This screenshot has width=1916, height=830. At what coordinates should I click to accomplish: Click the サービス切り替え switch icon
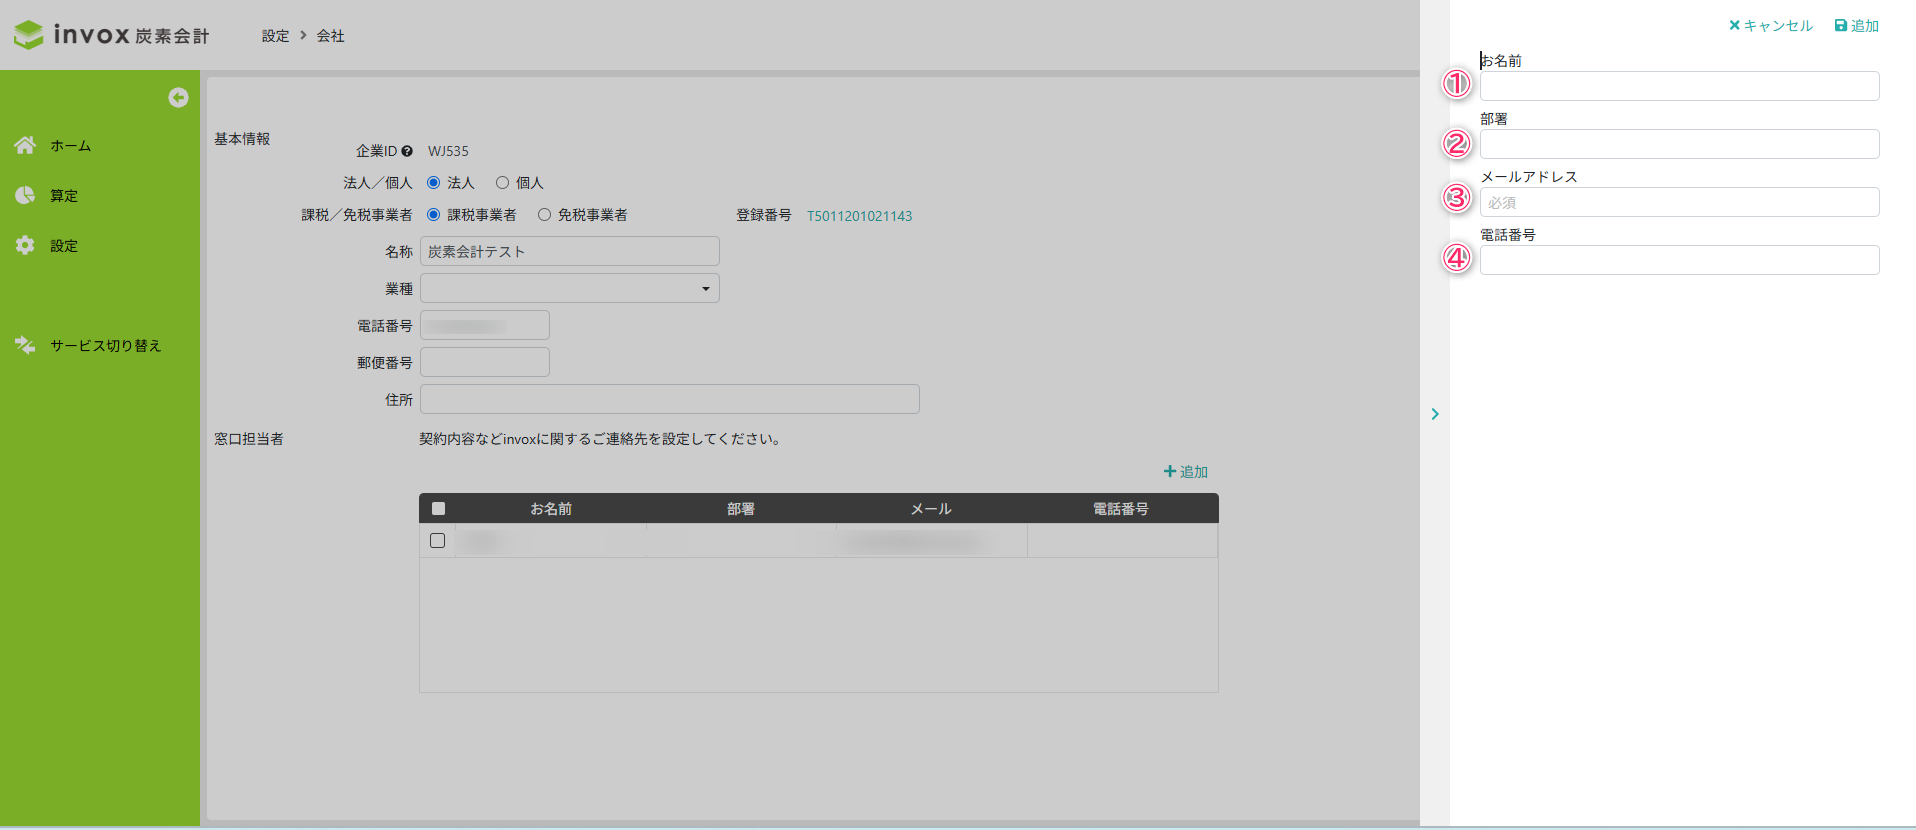coord(25,345)
